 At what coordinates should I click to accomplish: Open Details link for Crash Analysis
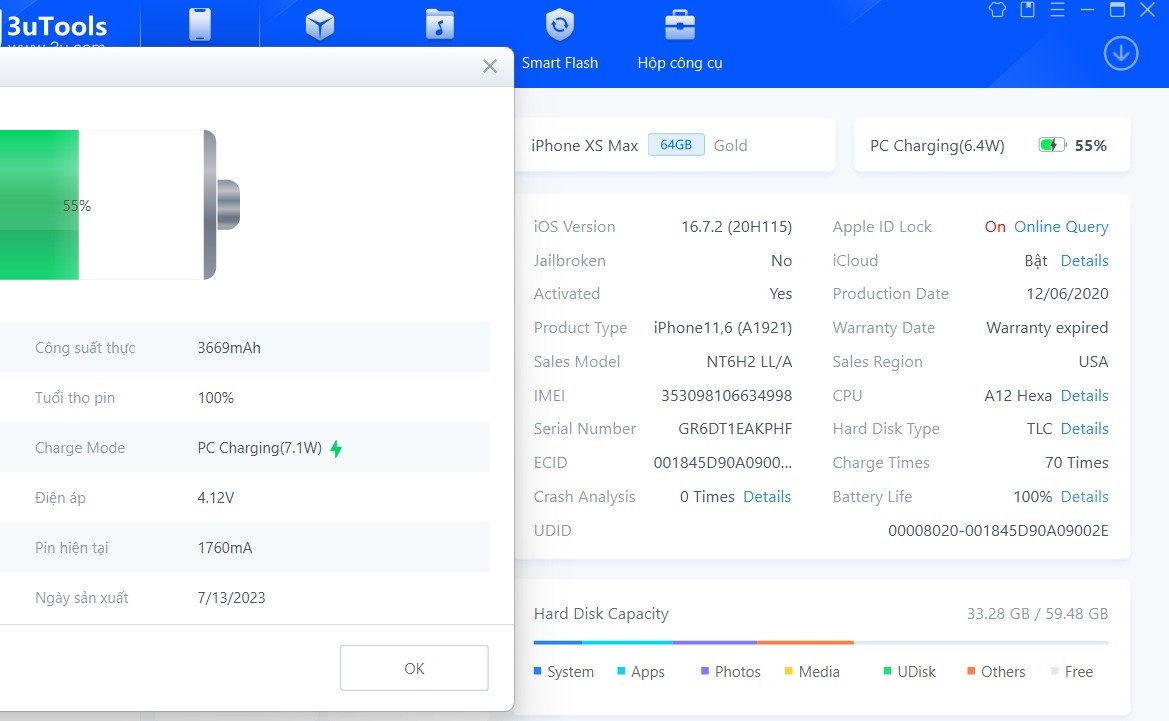pos(767,497)
